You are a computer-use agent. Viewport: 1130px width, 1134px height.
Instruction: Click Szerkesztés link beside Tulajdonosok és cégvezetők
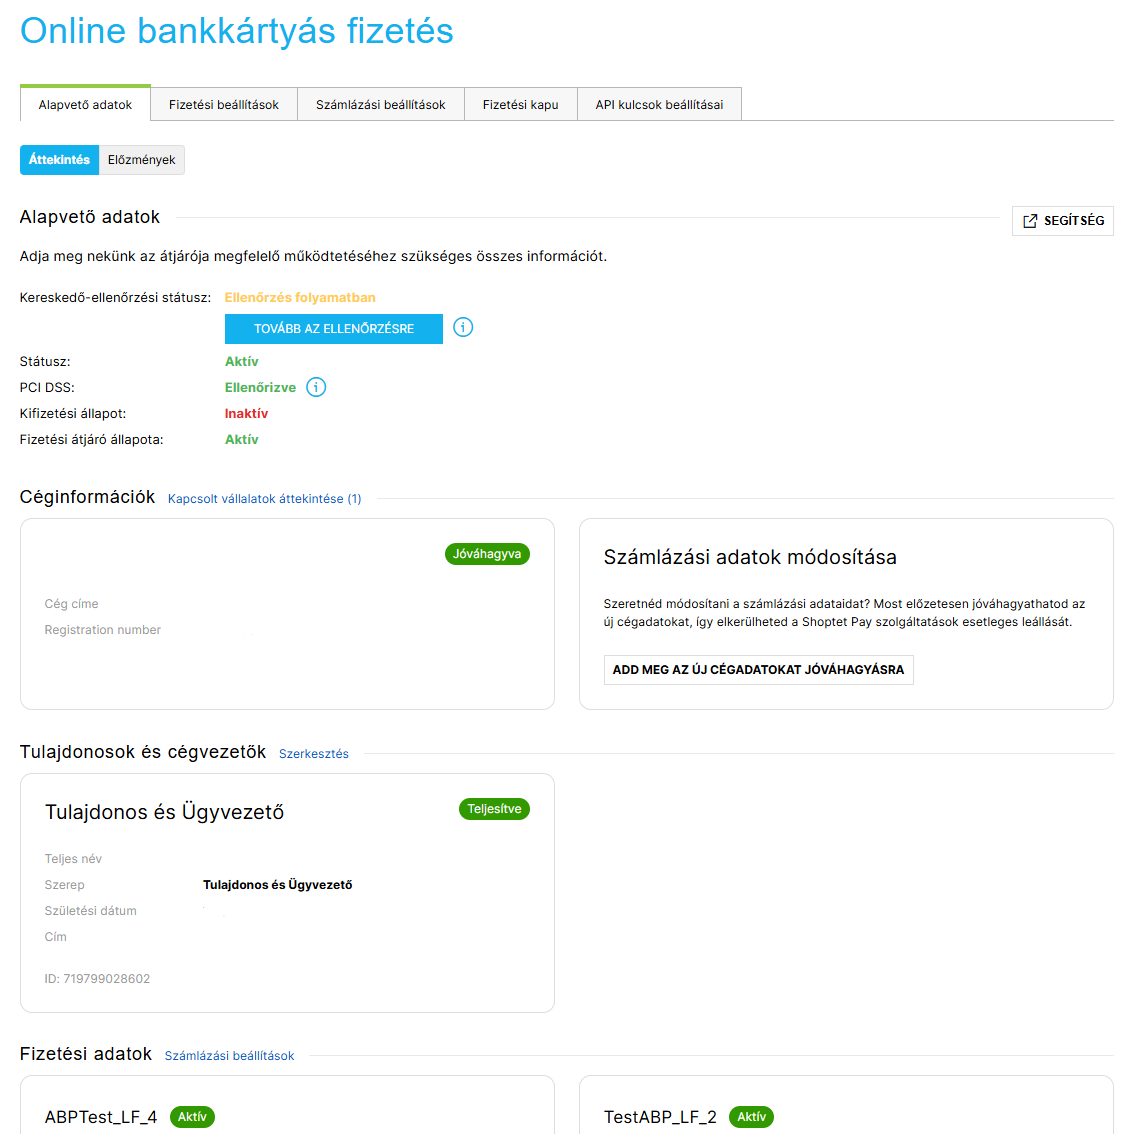point(314,754)
